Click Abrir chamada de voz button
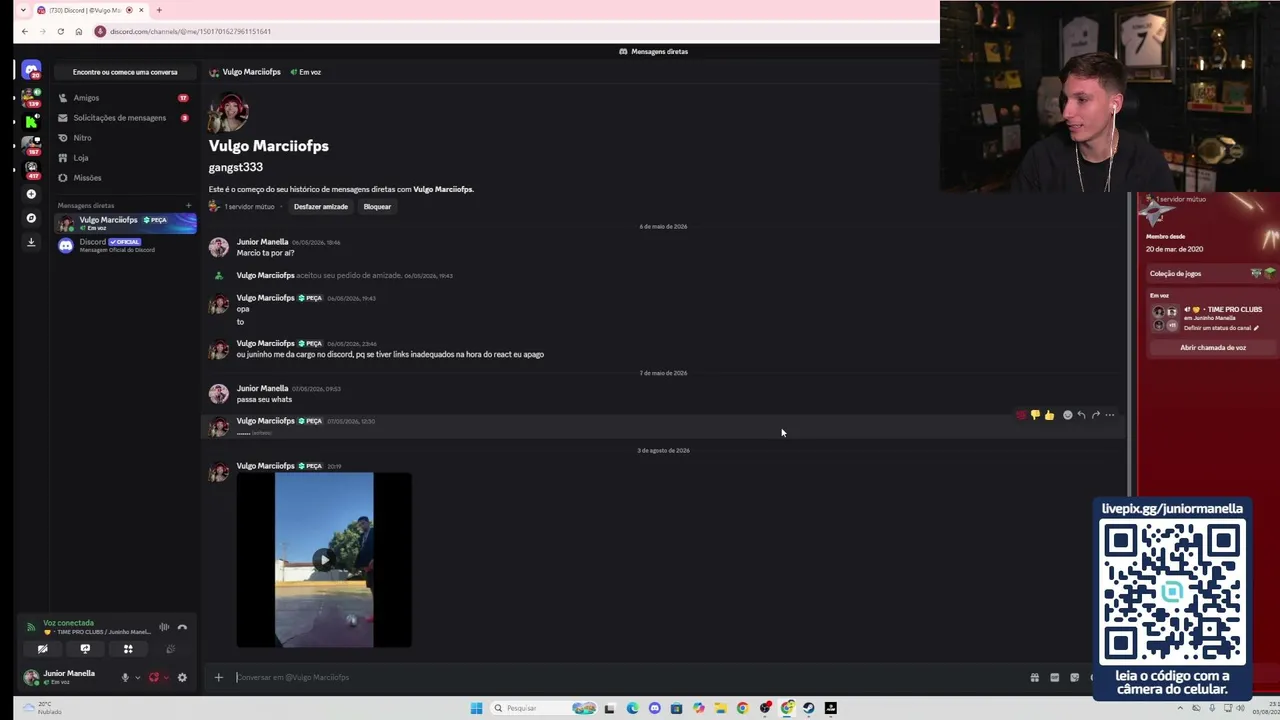The image size is (1280, 720). coord(1213,348)
